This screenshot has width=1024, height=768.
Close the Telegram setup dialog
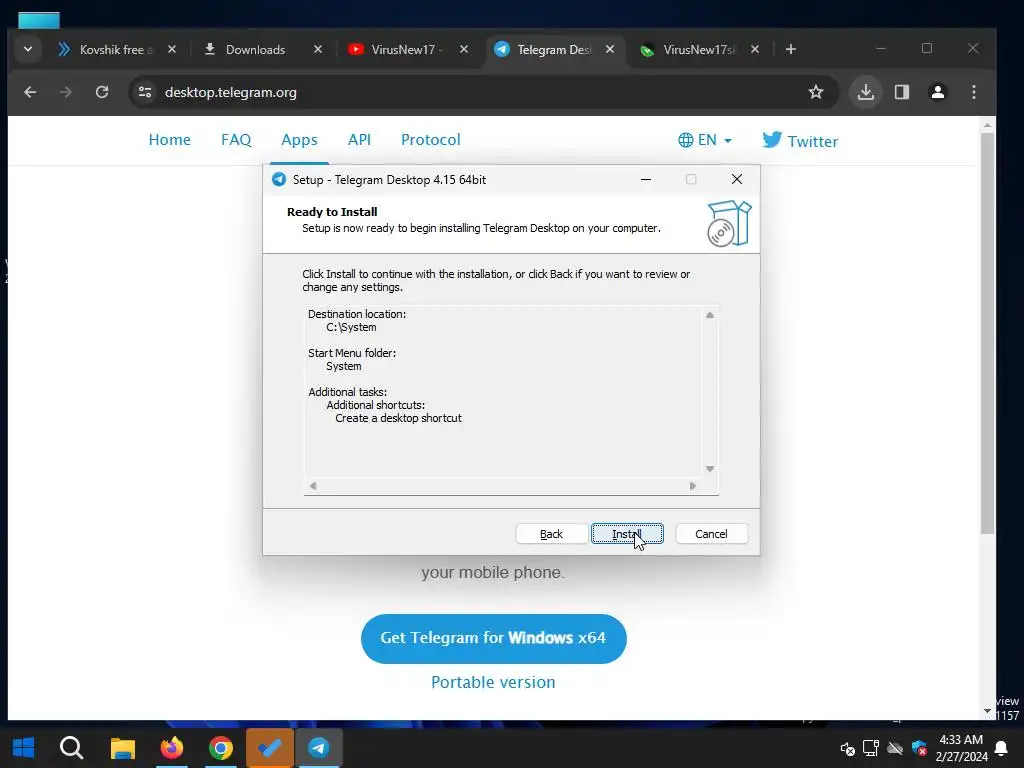(737, 179)
